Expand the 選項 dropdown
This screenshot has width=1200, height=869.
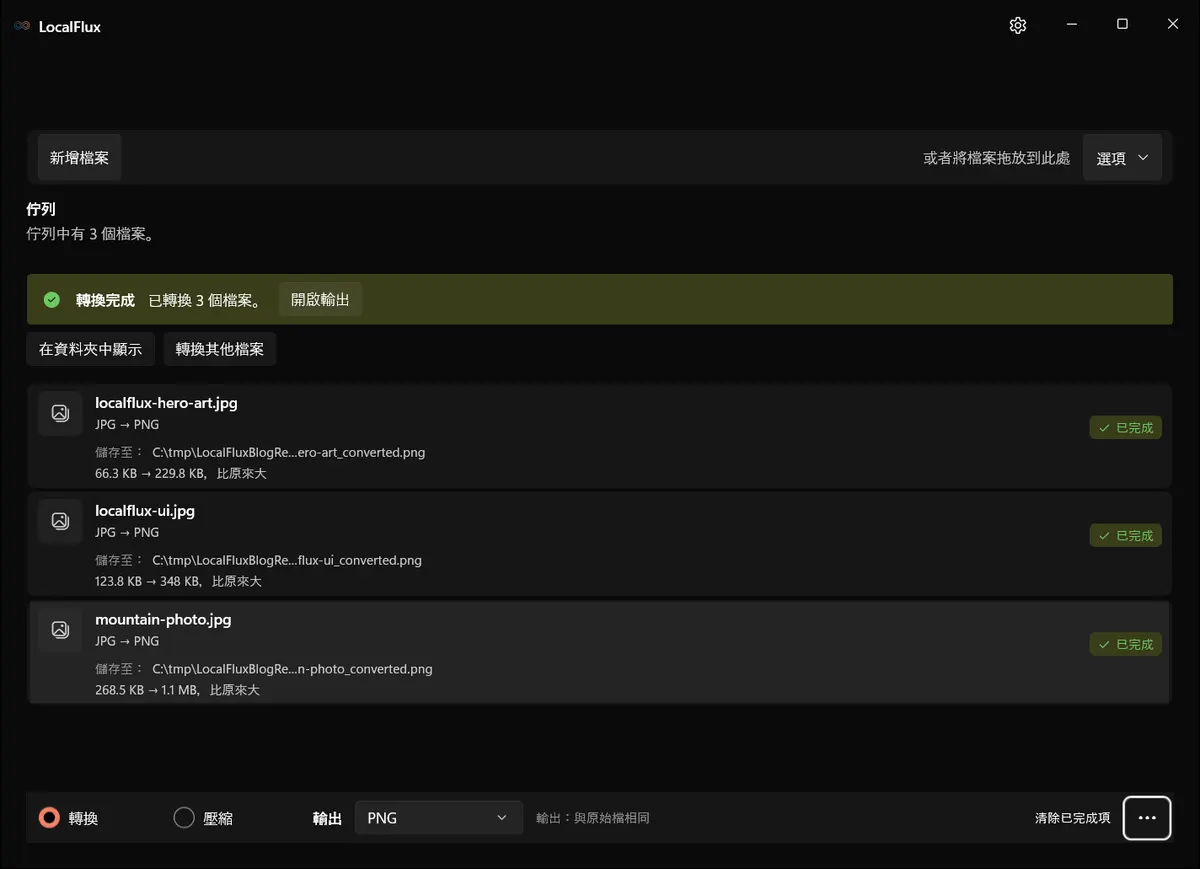point(1122,158)
